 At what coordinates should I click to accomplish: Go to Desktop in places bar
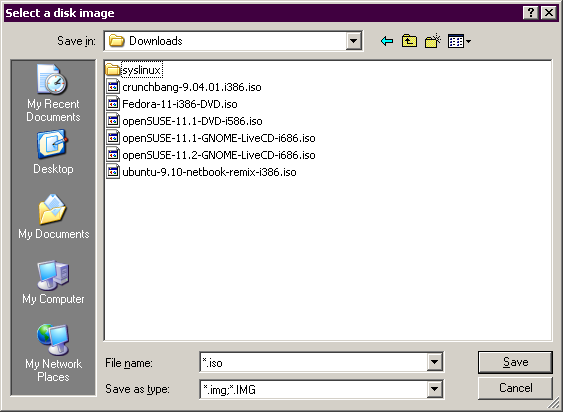(53, 152)
